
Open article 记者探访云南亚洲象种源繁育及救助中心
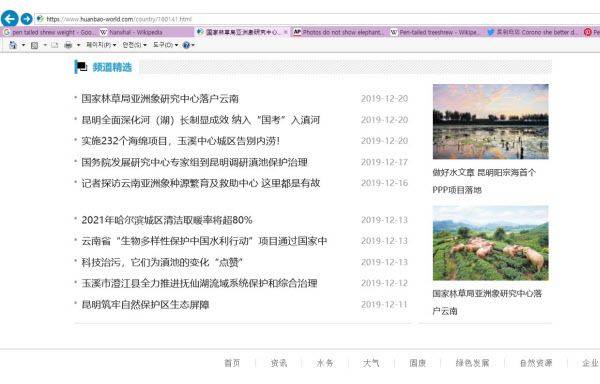click(201, 183)
